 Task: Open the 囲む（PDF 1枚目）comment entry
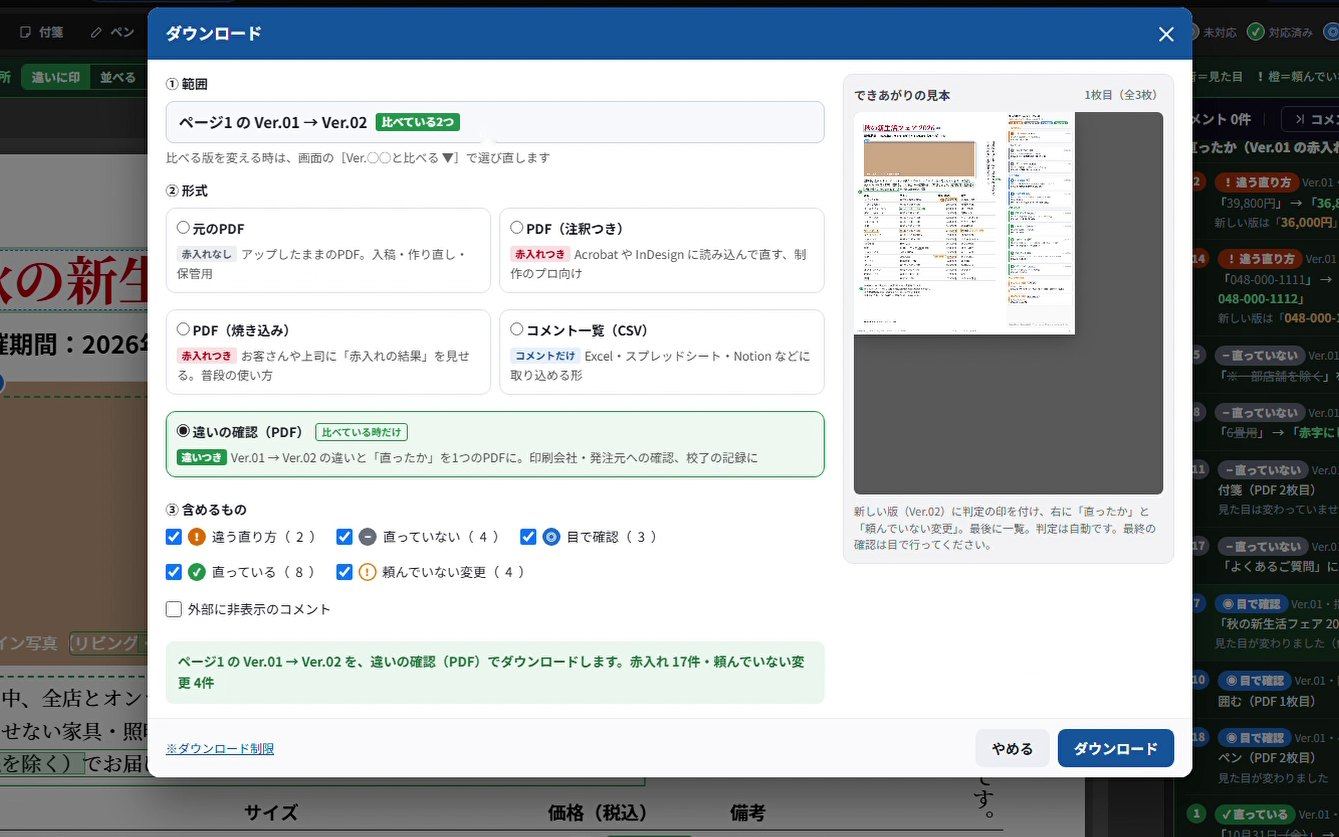(1263, 690)
